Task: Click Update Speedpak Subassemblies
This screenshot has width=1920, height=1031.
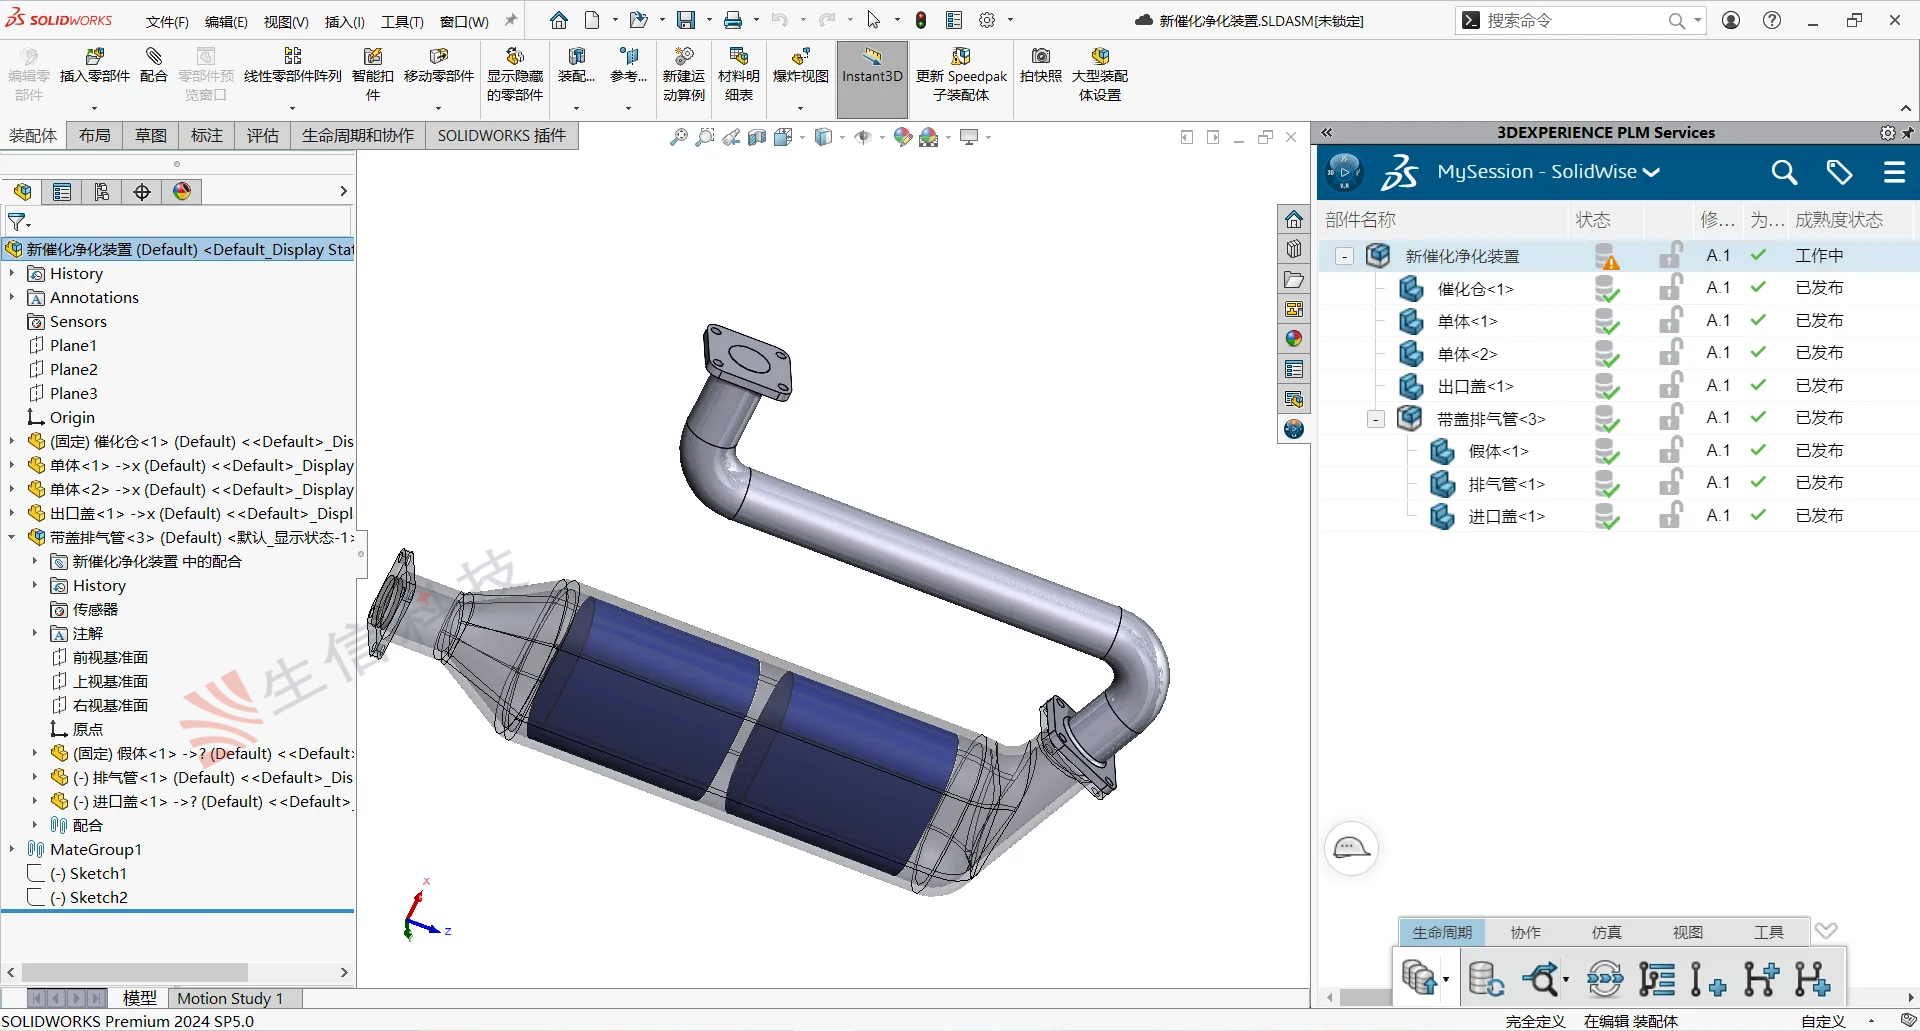Action: tap(961, 74)
